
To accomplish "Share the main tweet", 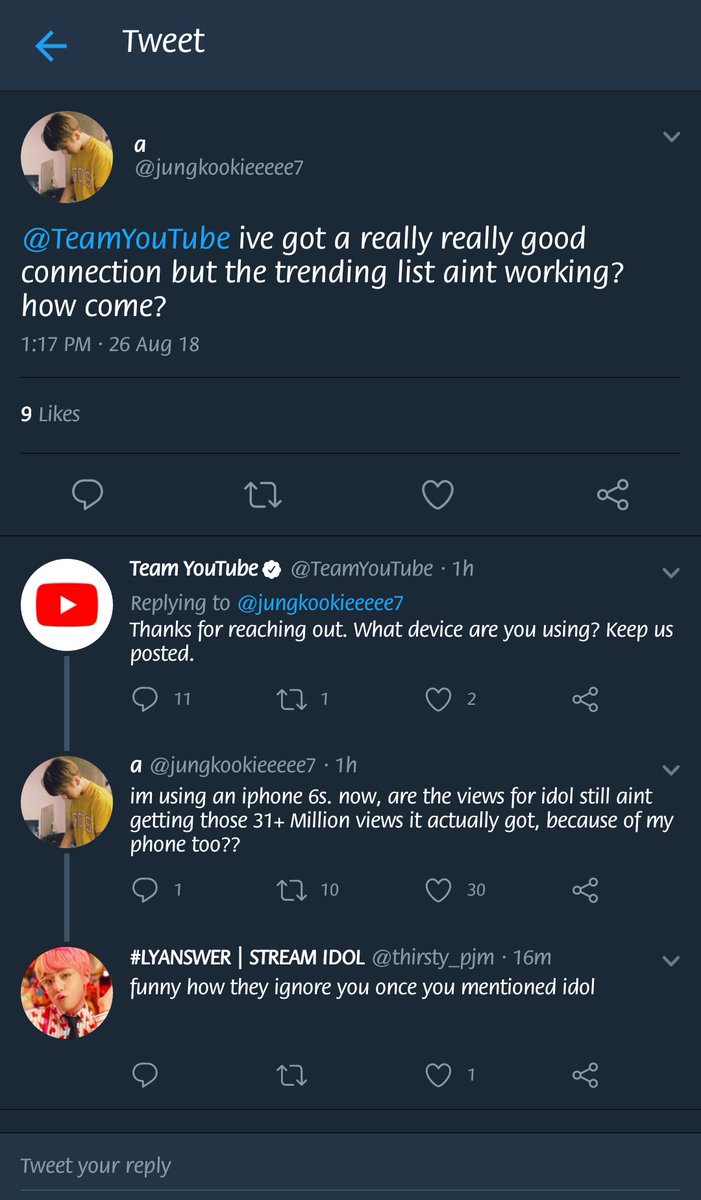I will click(x=612, y=494).
